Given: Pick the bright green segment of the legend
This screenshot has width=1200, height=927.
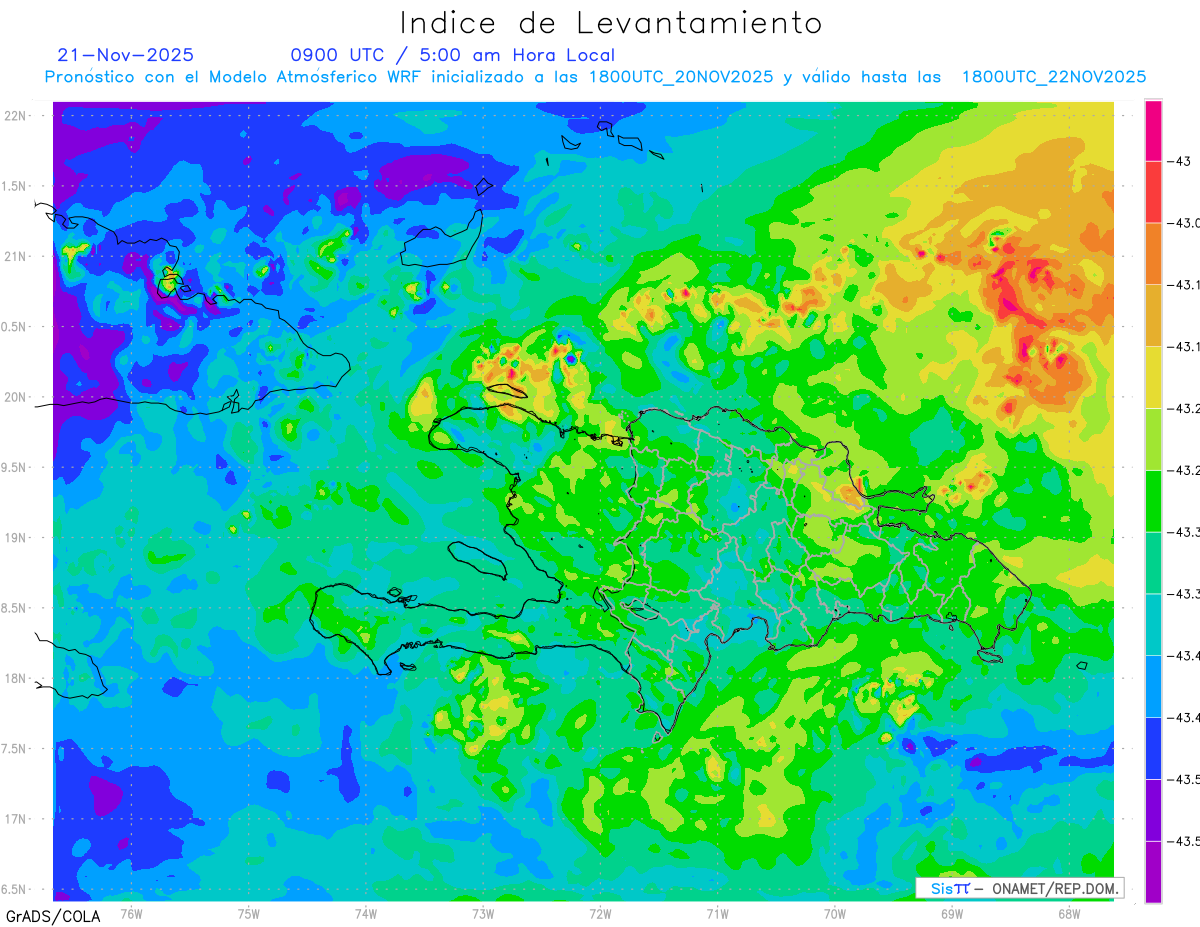Looking at the screenshot, I should 1153,501.
